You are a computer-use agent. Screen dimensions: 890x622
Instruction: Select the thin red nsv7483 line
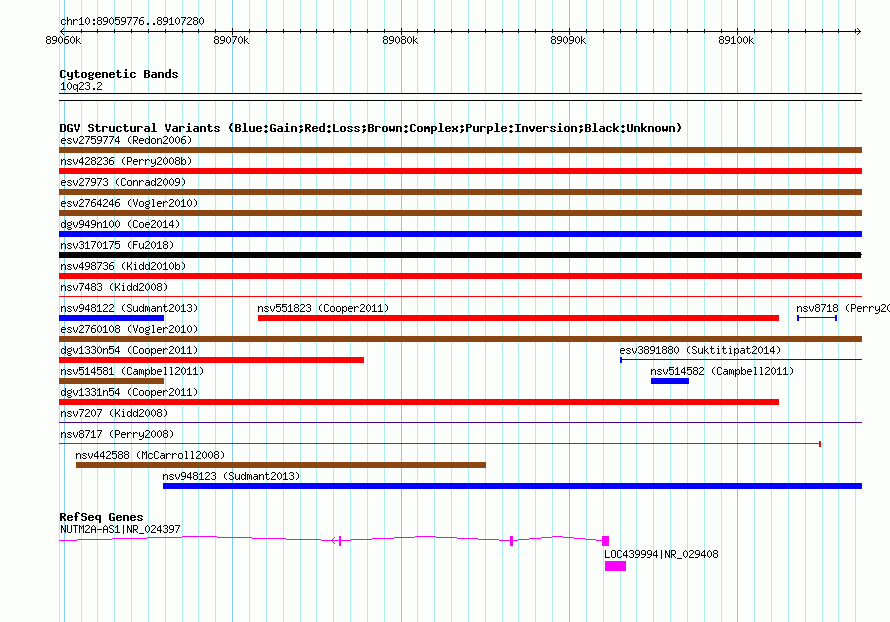tap(460, 296)
